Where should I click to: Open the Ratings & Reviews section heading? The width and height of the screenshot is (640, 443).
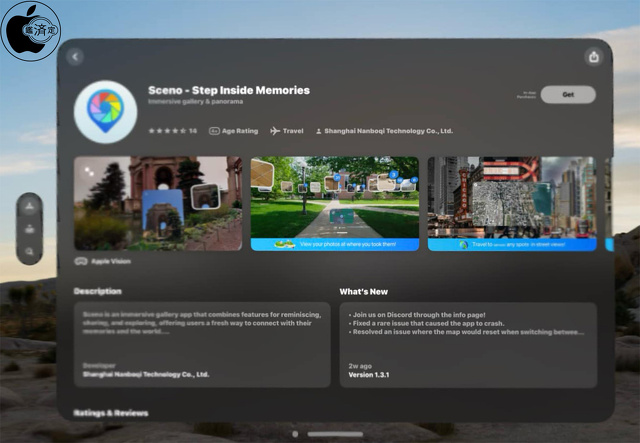[111, 412]
